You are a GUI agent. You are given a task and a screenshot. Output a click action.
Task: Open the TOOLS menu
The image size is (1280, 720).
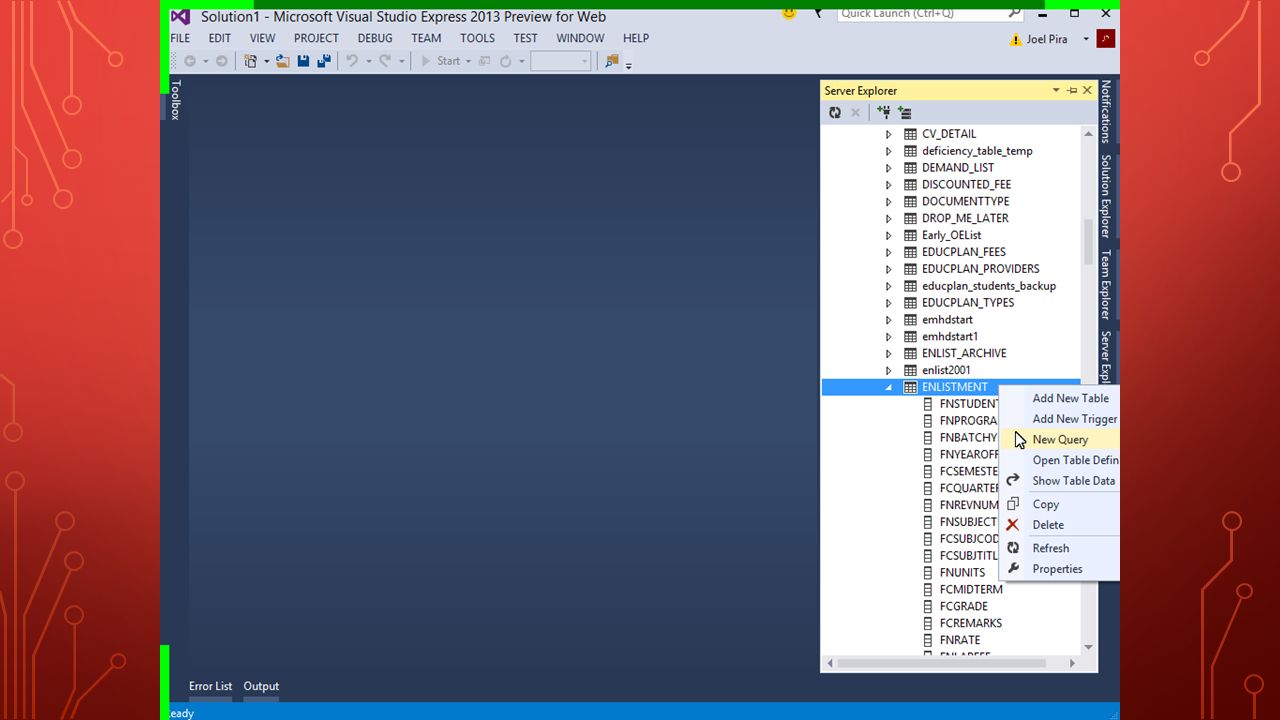point(477,38)
